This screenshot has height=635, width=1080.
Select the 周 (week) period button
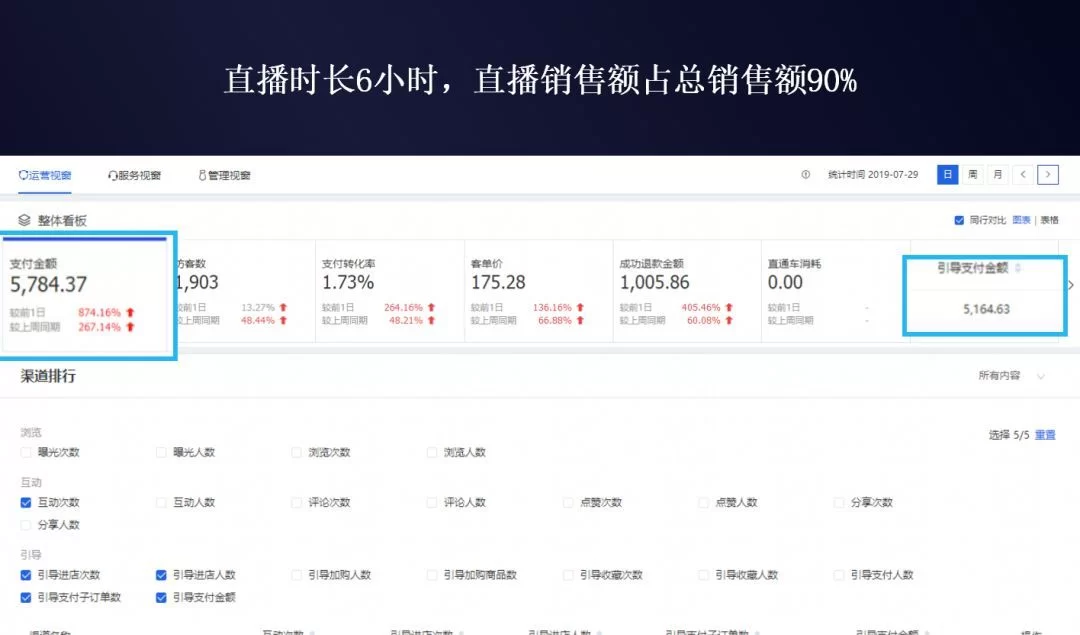(x=972, y=175)
